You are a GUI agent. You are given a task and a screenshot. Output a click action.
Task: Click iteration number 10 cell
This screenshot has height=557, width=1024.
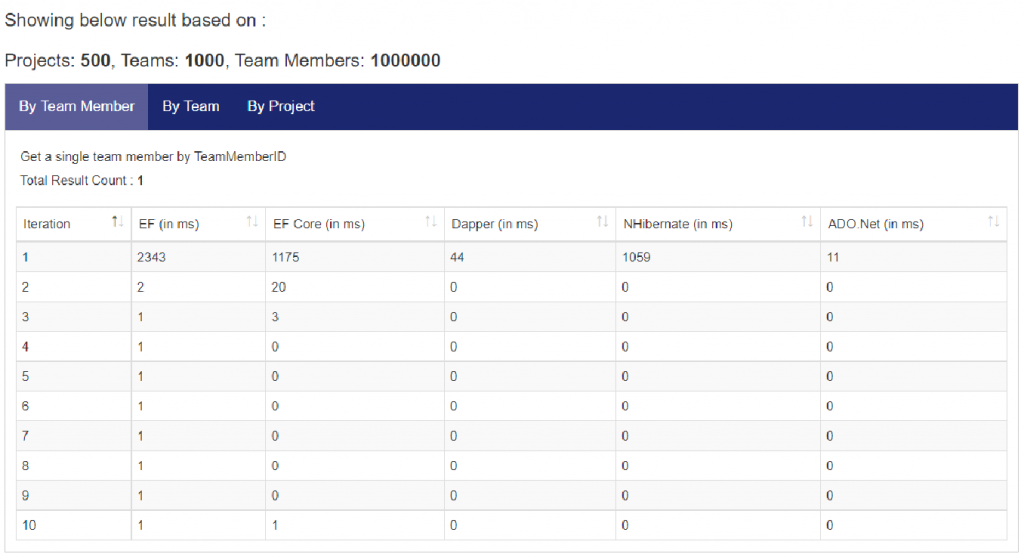74,525
